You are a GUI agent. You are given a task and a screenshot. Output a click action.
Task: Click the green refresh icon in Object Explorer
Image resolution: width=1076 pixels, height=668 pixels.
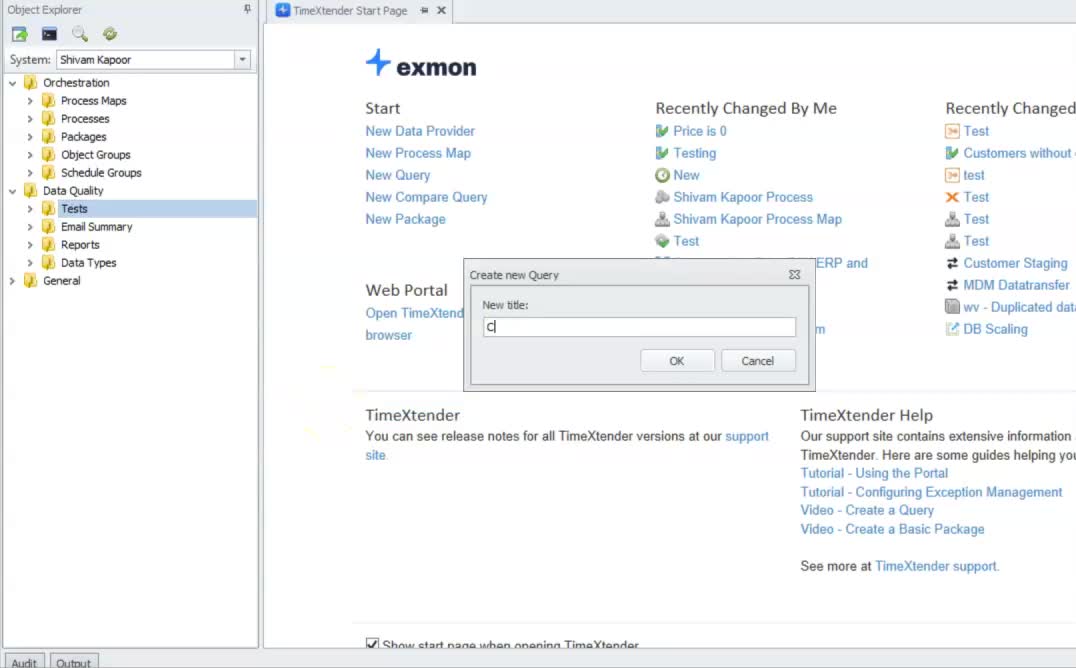[x=110, y=34]
